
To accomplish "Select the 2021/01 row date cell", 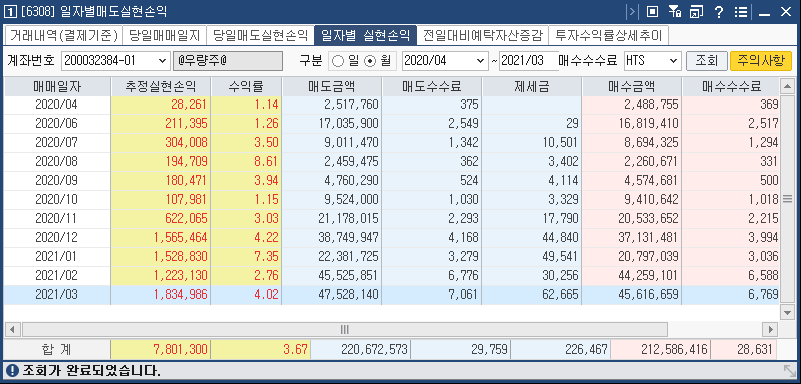I will pos(58,257).
